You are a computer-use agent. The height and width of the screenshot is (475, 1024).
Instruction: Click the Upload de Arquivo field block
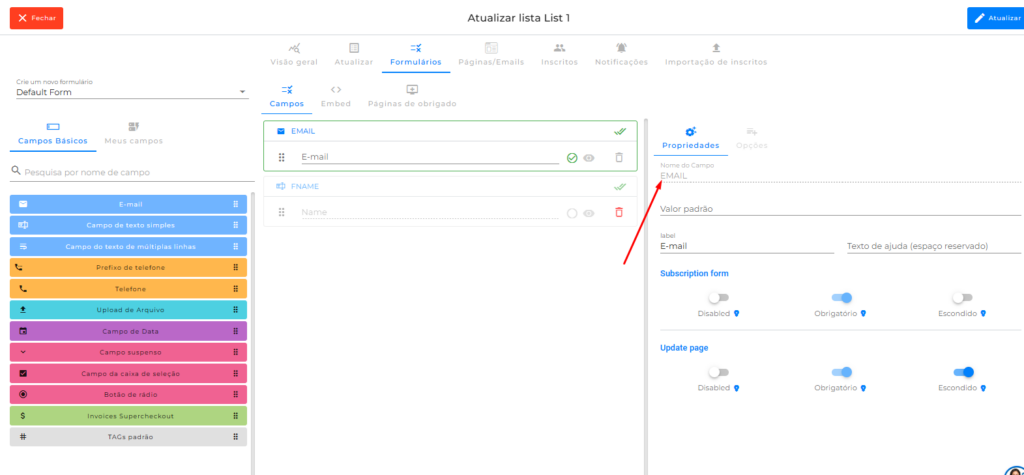(x=130, y=309)
